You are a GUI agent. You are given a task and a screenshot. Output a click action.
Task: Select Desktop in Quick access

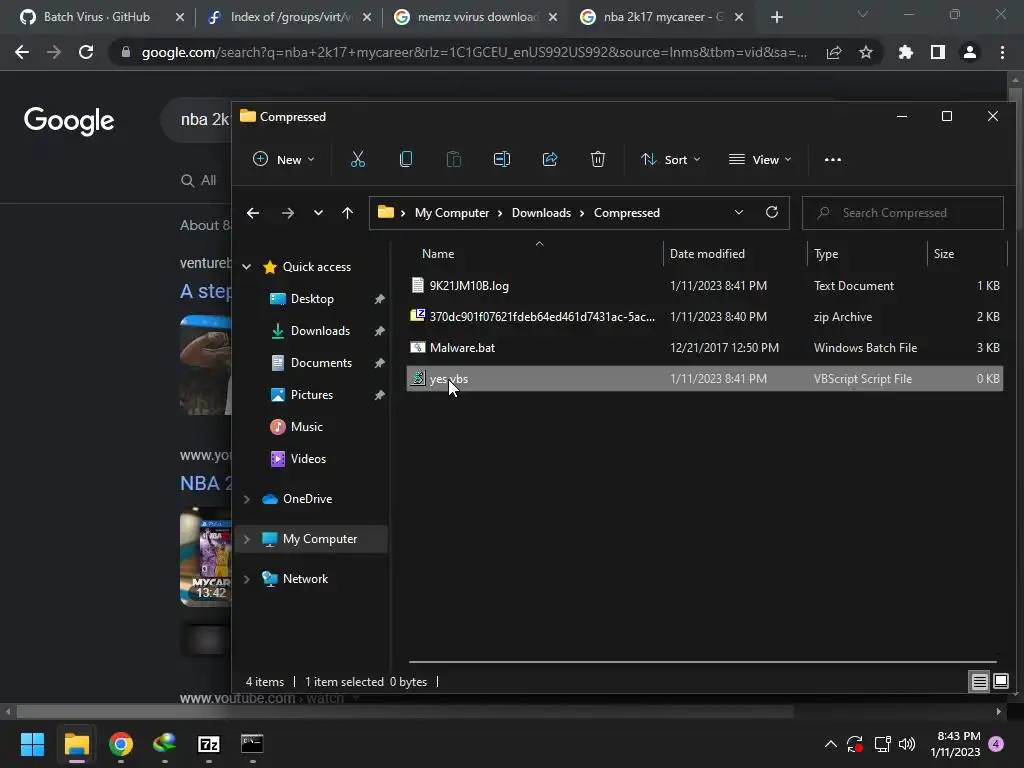[x=312, y=298]
